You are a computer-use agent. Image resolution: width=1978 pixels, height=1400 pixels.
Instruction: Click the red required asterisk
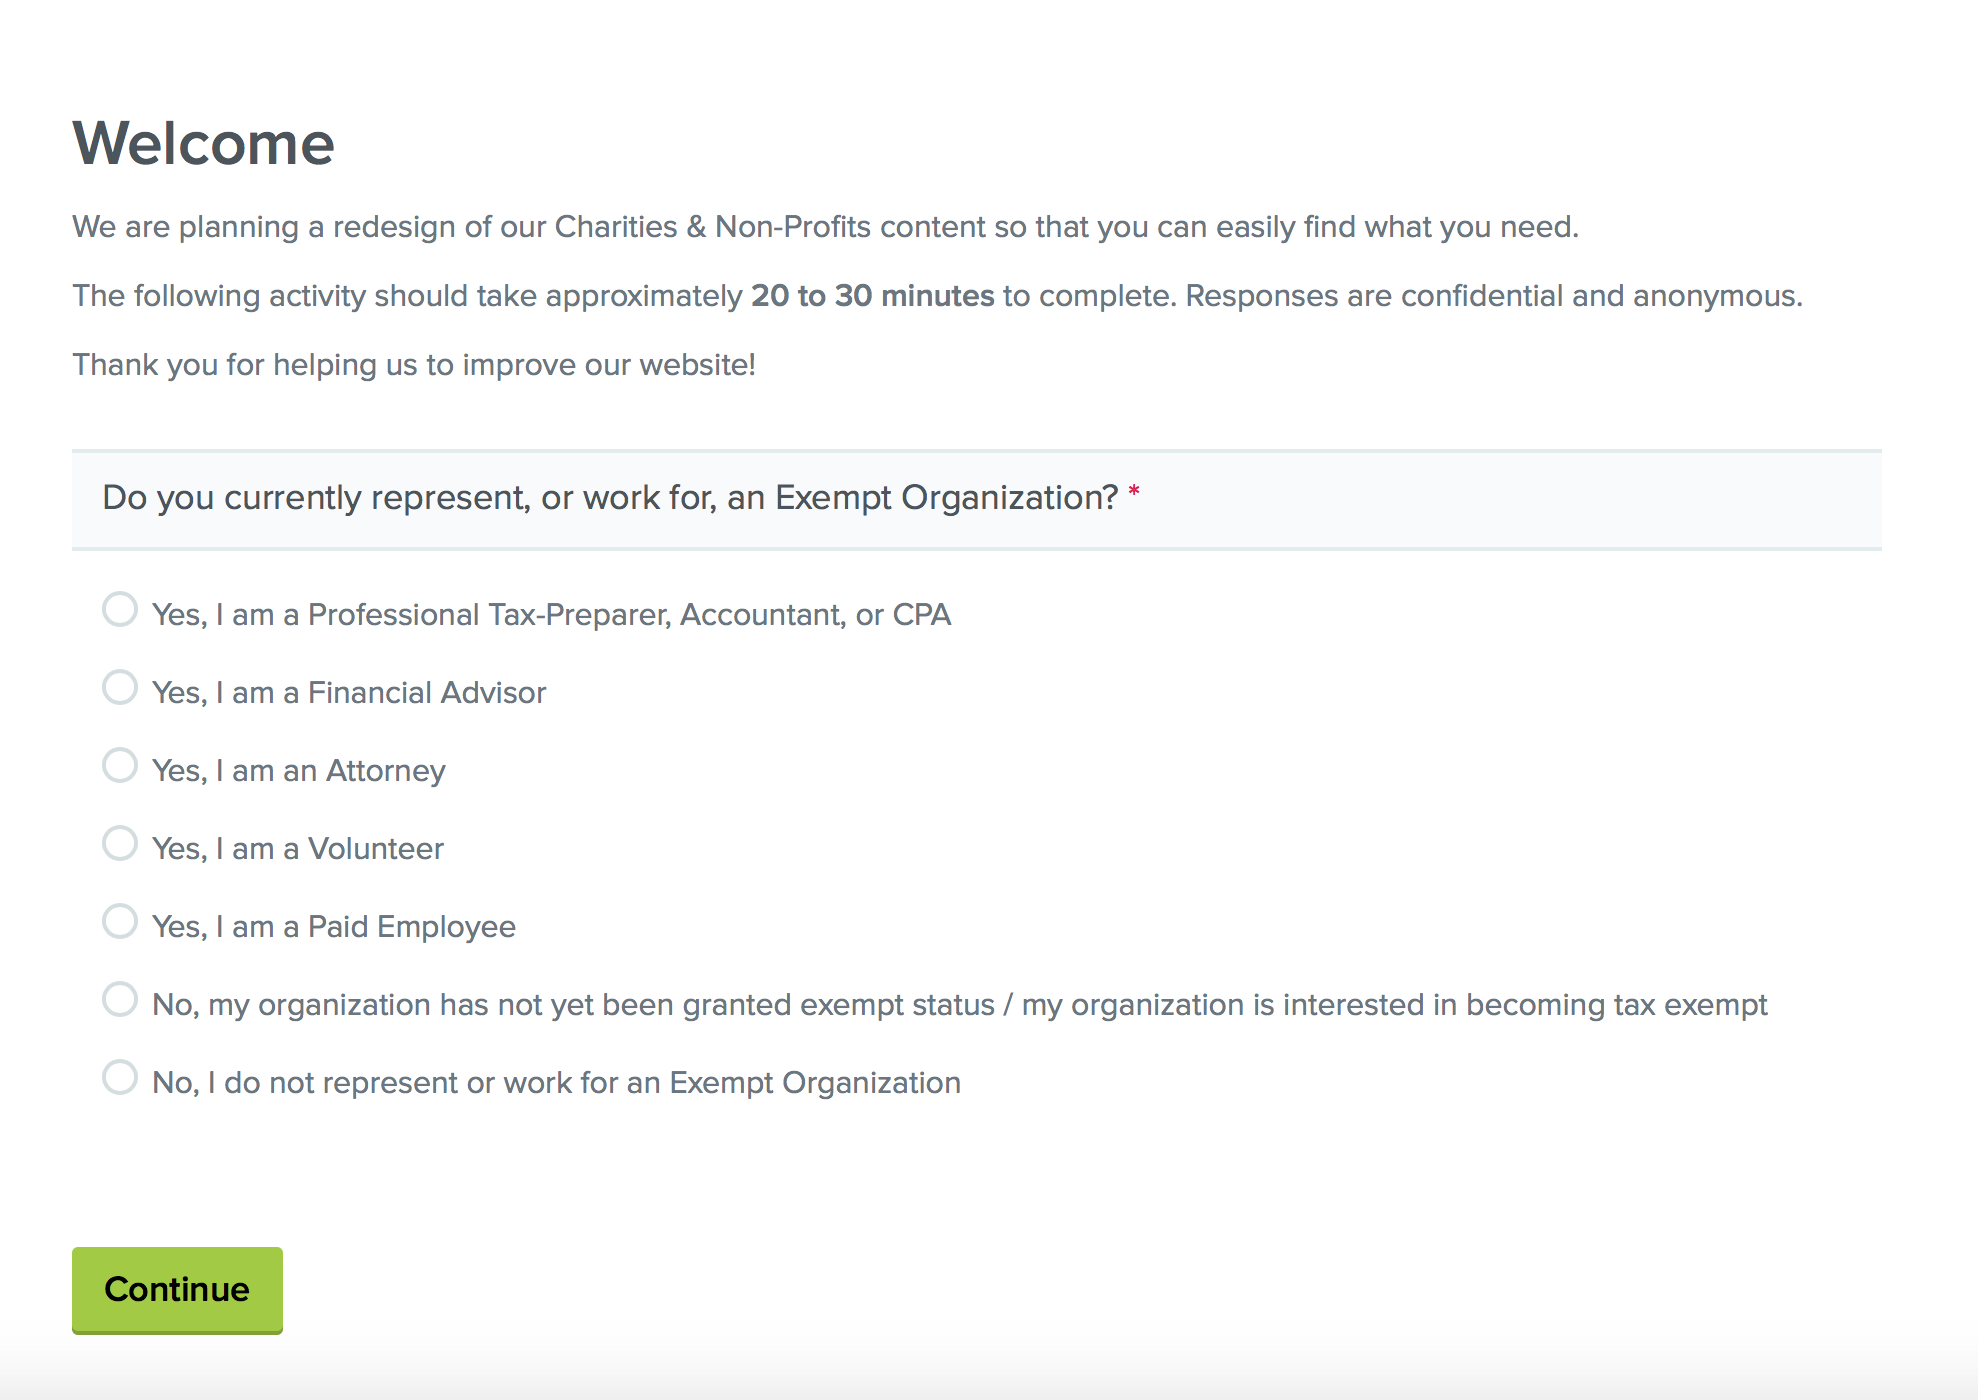click(1134, 492)
